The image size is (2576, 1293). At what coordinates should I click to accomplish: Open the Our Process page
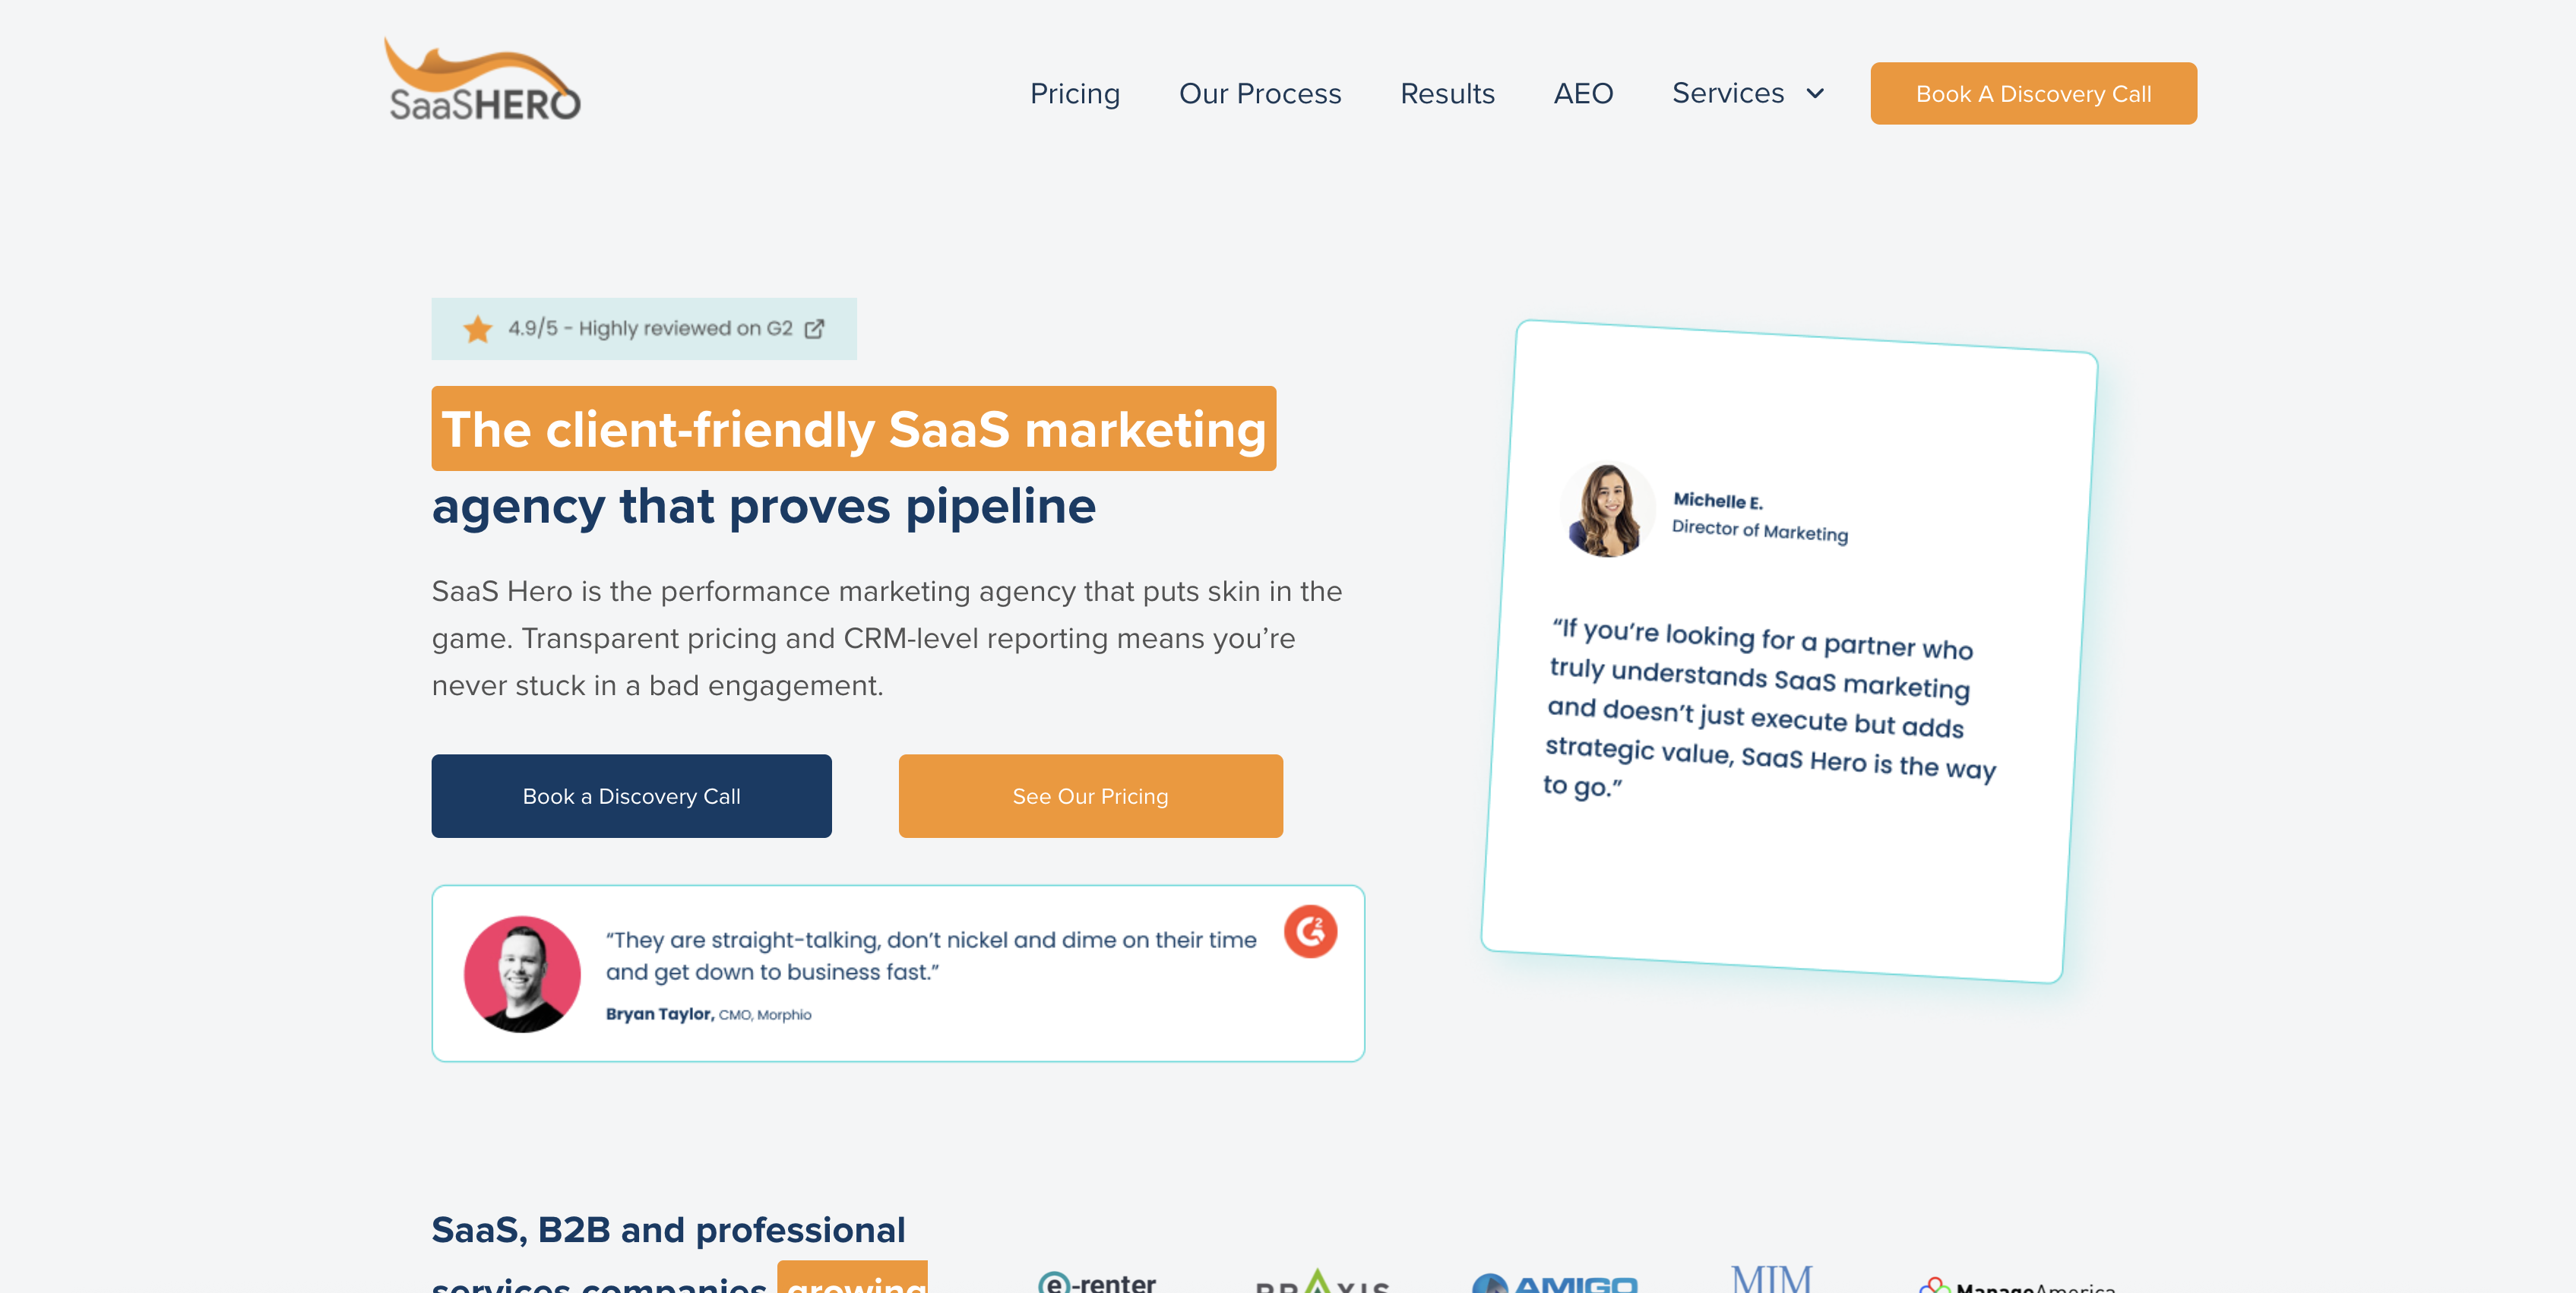point(1260,93)
